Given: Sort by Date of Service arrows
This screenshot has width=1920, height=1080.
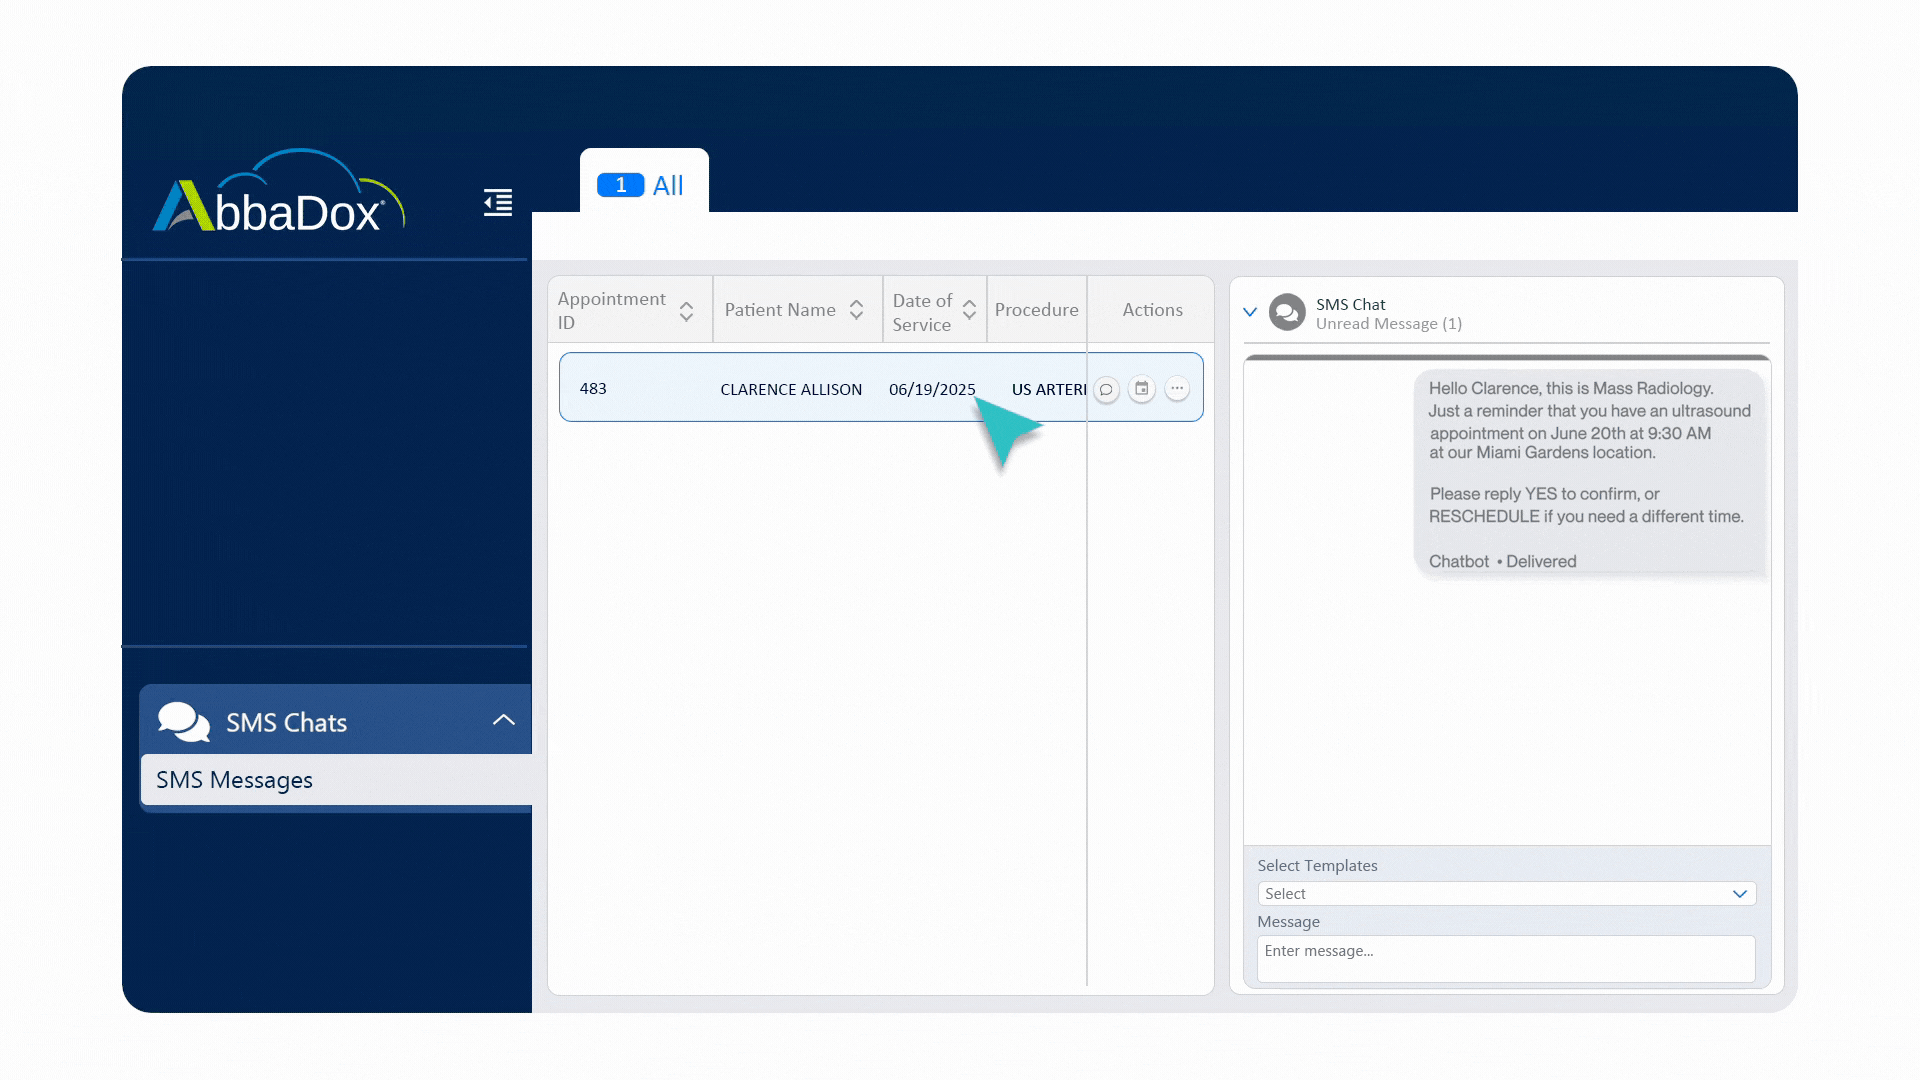Looking at the screenshot, I should pyautogui.click(x=969, y=311).
